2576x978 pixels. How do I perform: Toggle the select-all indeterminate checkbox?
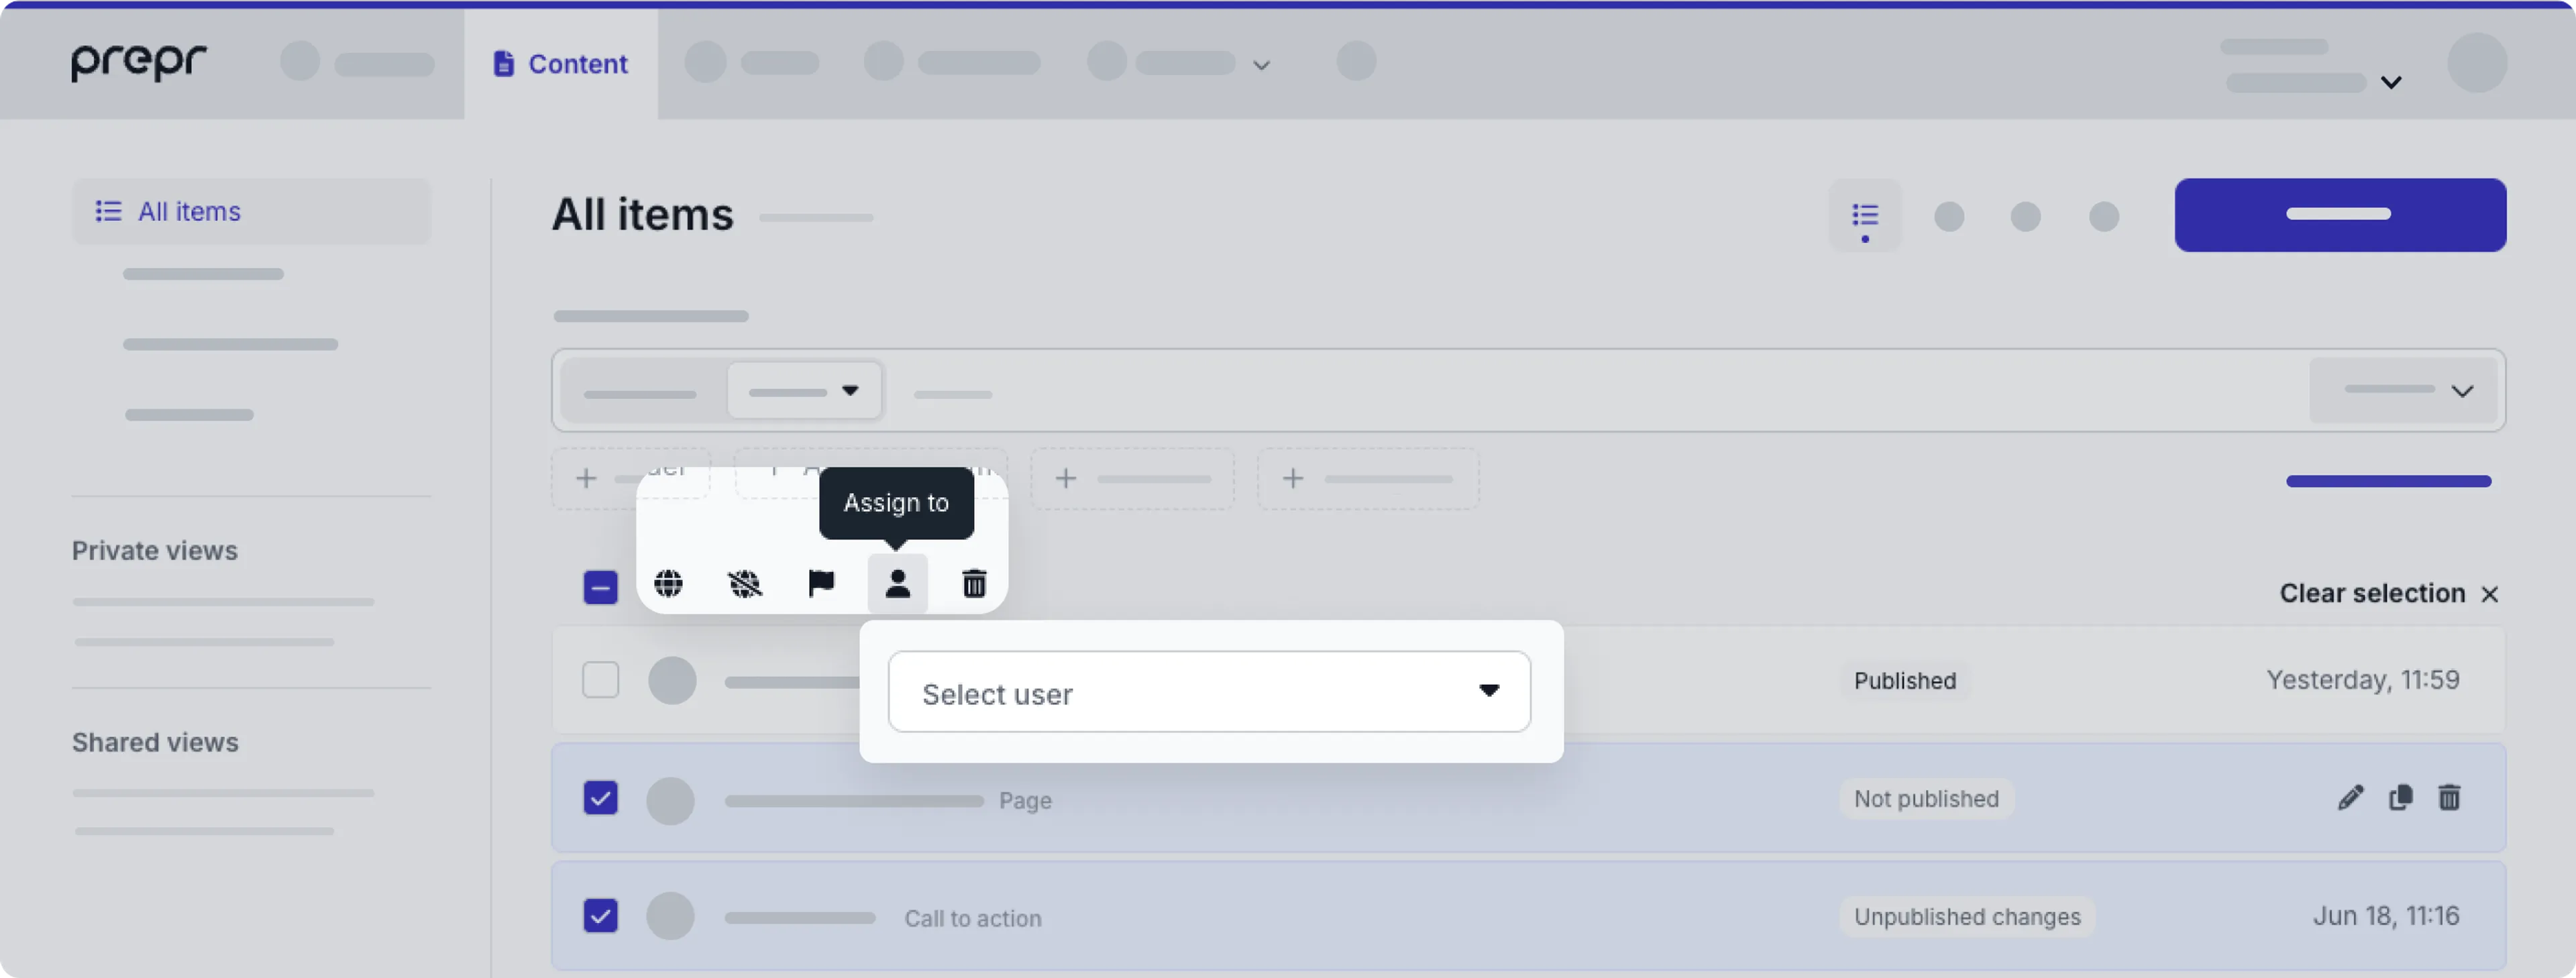coord(600,587)
